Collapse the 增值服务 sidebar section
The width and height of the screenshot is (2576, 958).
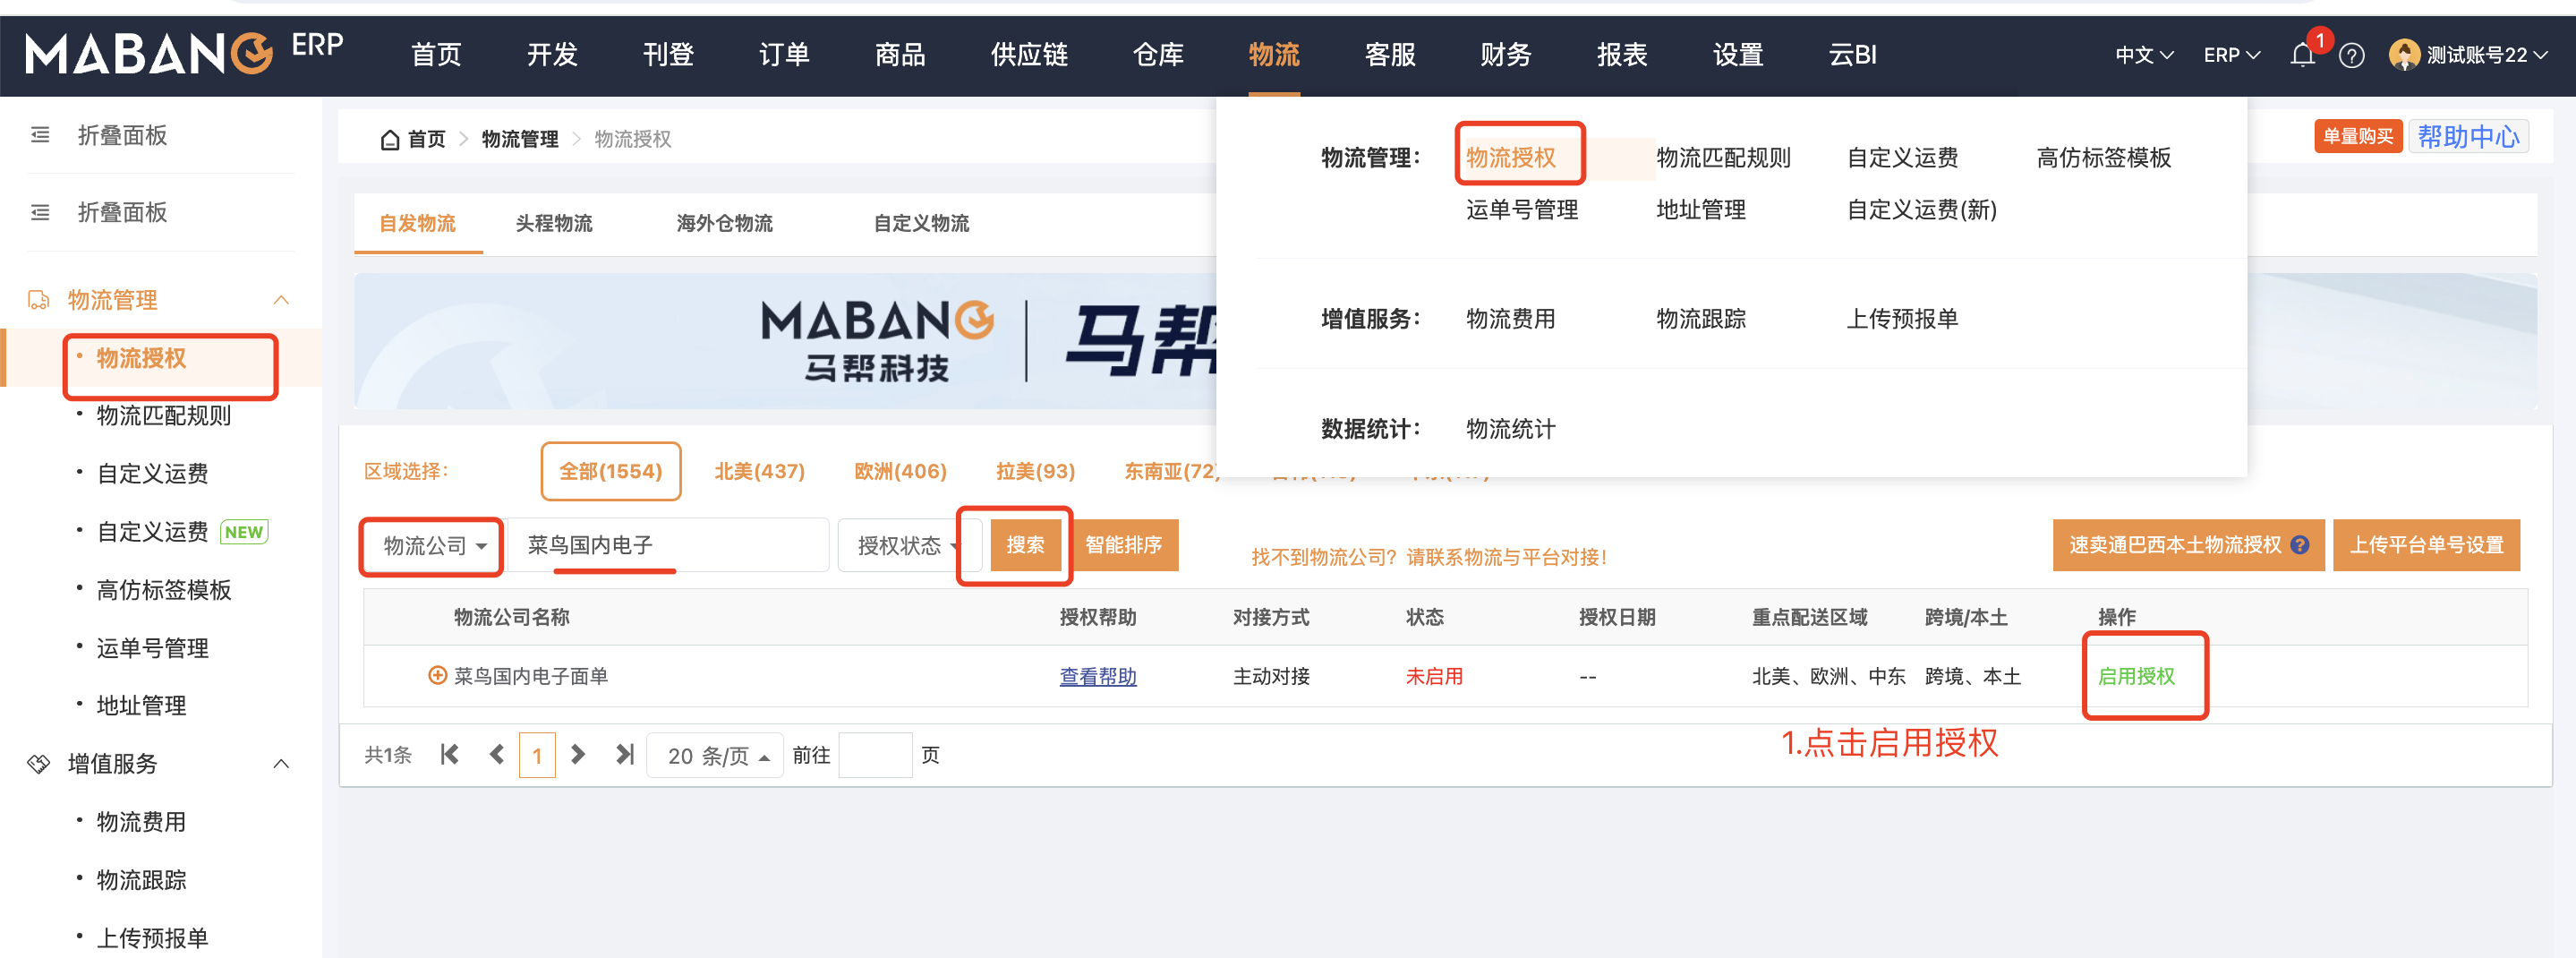point(281,764)
